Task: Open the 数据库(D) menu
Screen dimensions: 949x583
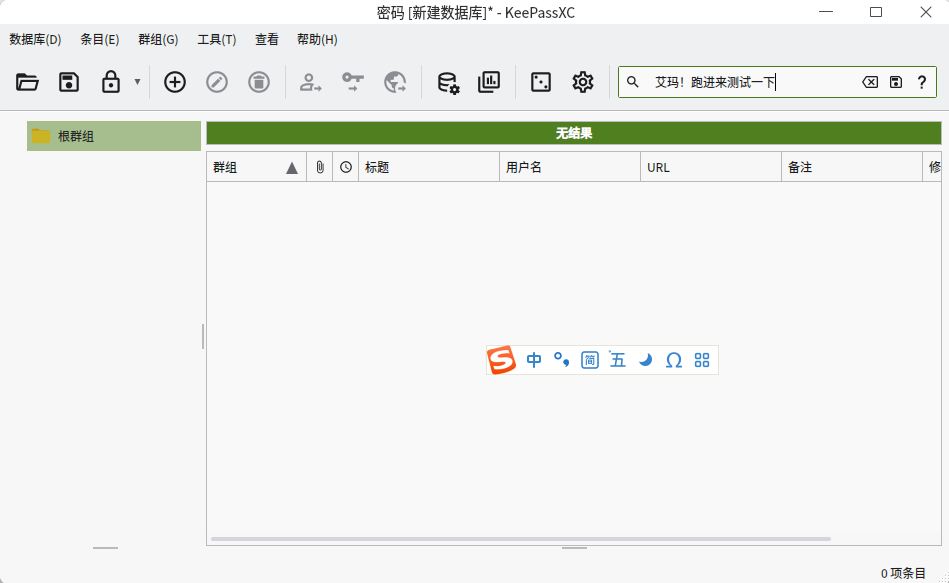Action: coord(35,39)
